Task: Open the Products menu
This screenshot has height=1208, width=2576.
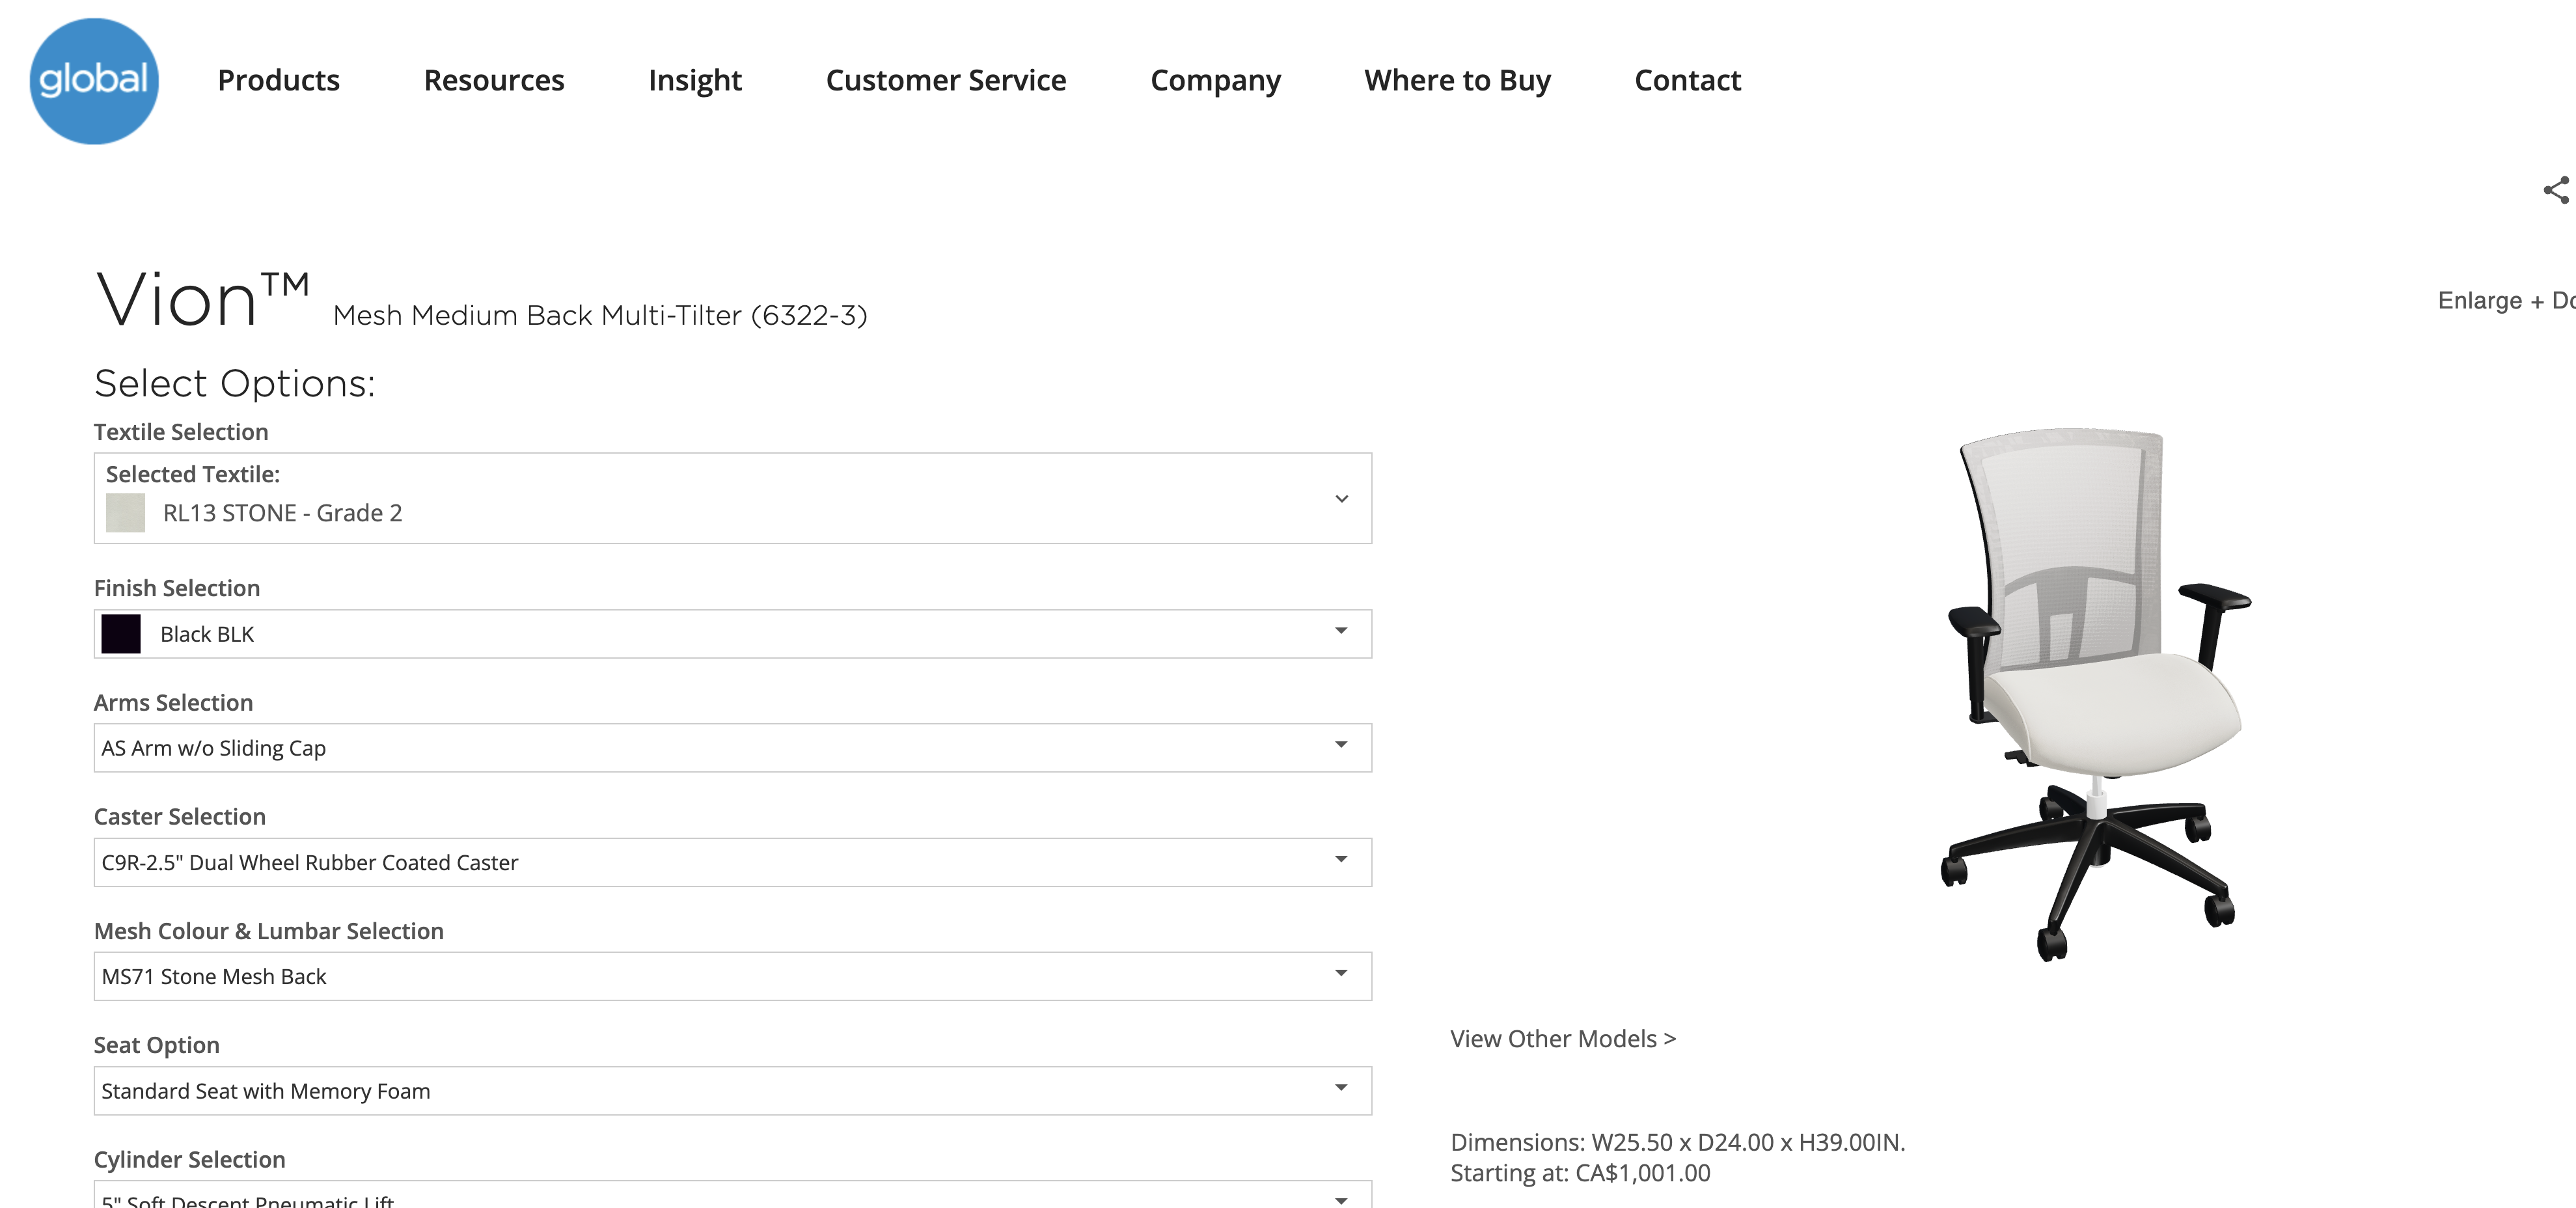Action: (x=279, y=80)
